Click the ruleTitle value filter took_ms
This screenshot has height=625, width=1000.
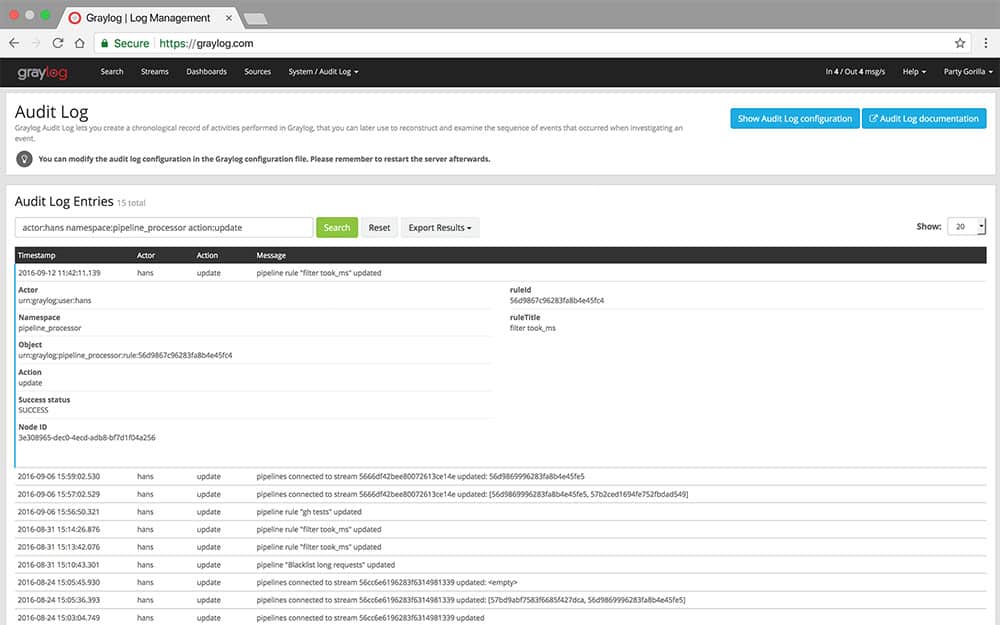(533, 328)
